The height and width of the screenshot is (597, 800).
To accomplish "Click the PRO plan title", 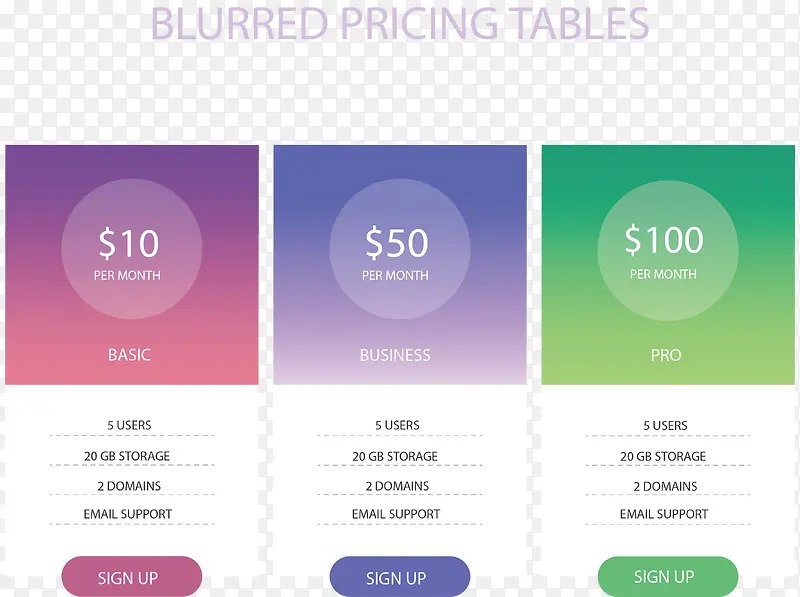I will click(x=666, y=355).
